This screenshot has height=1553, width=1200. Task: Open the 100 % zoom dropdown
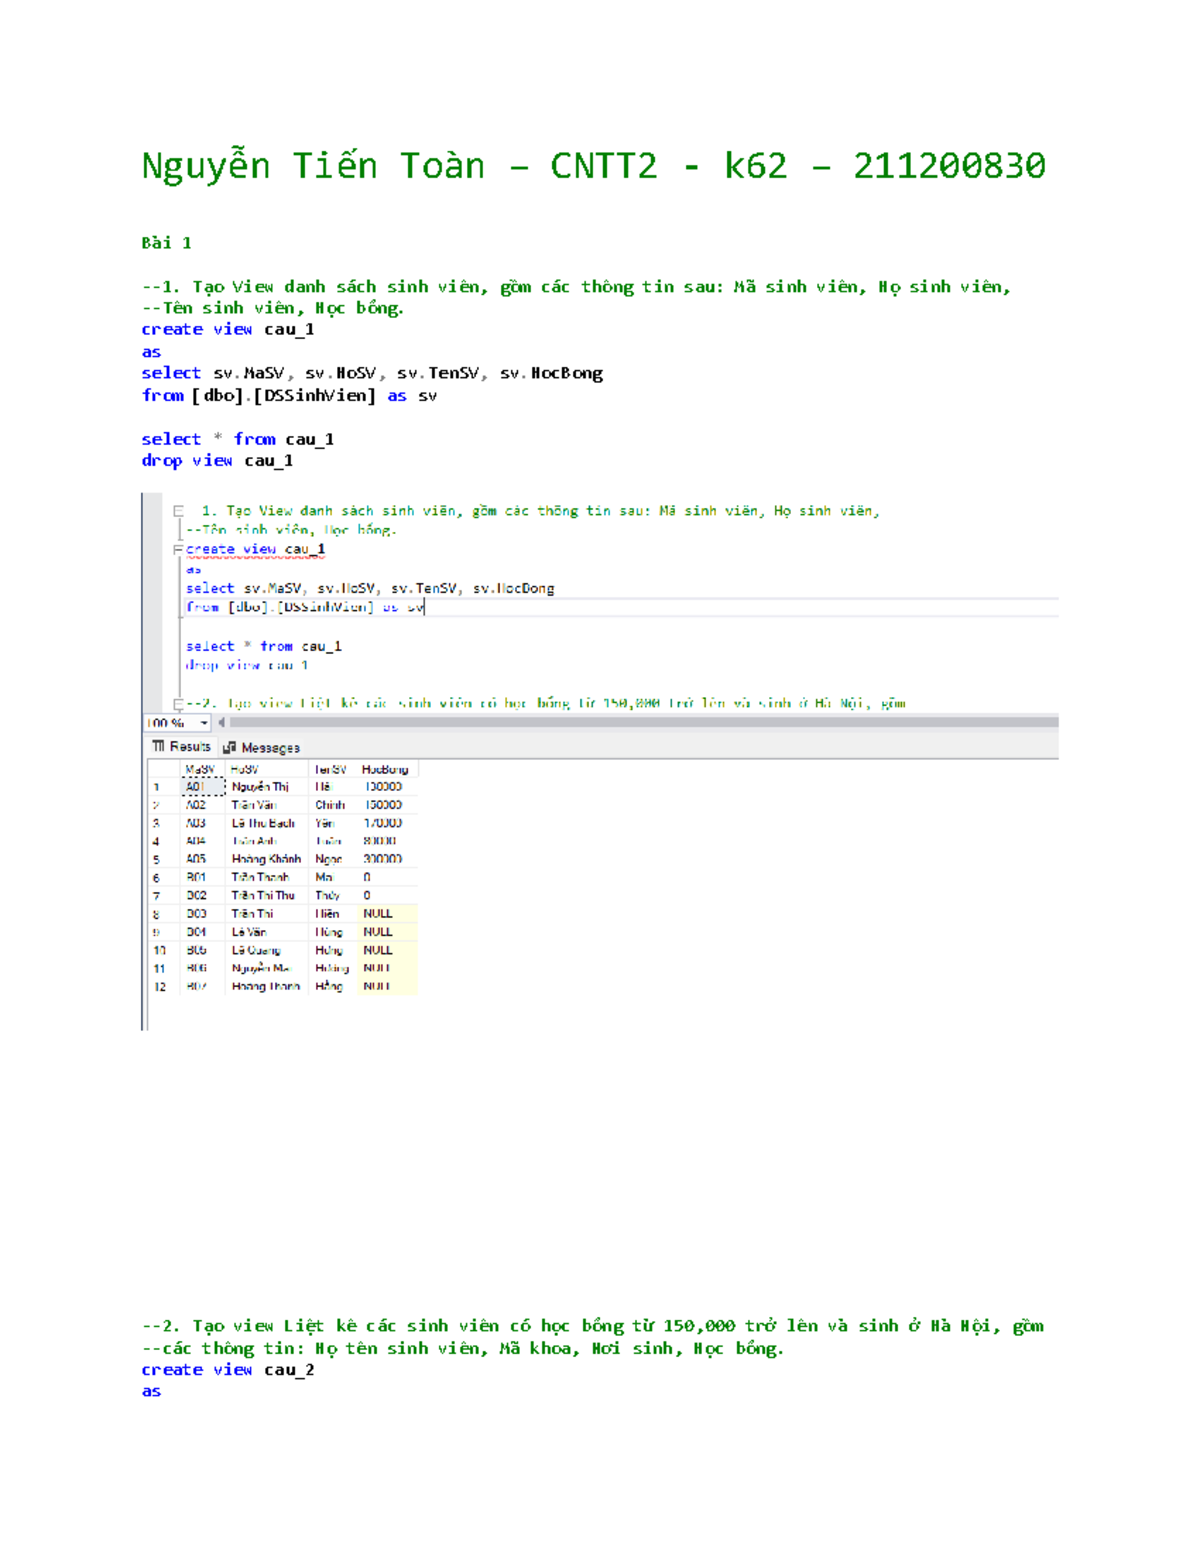204,723
